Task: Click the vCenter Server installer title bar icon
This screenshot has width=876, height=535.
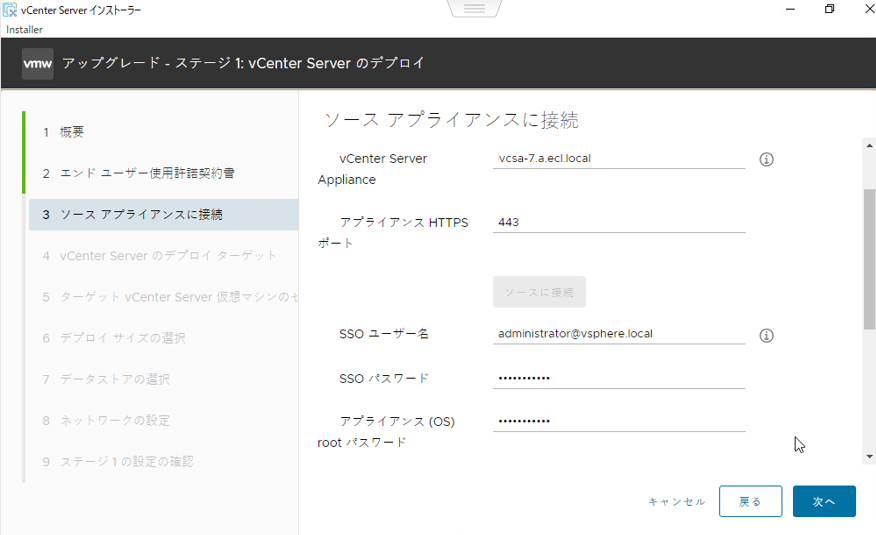Action: [10, 10]
